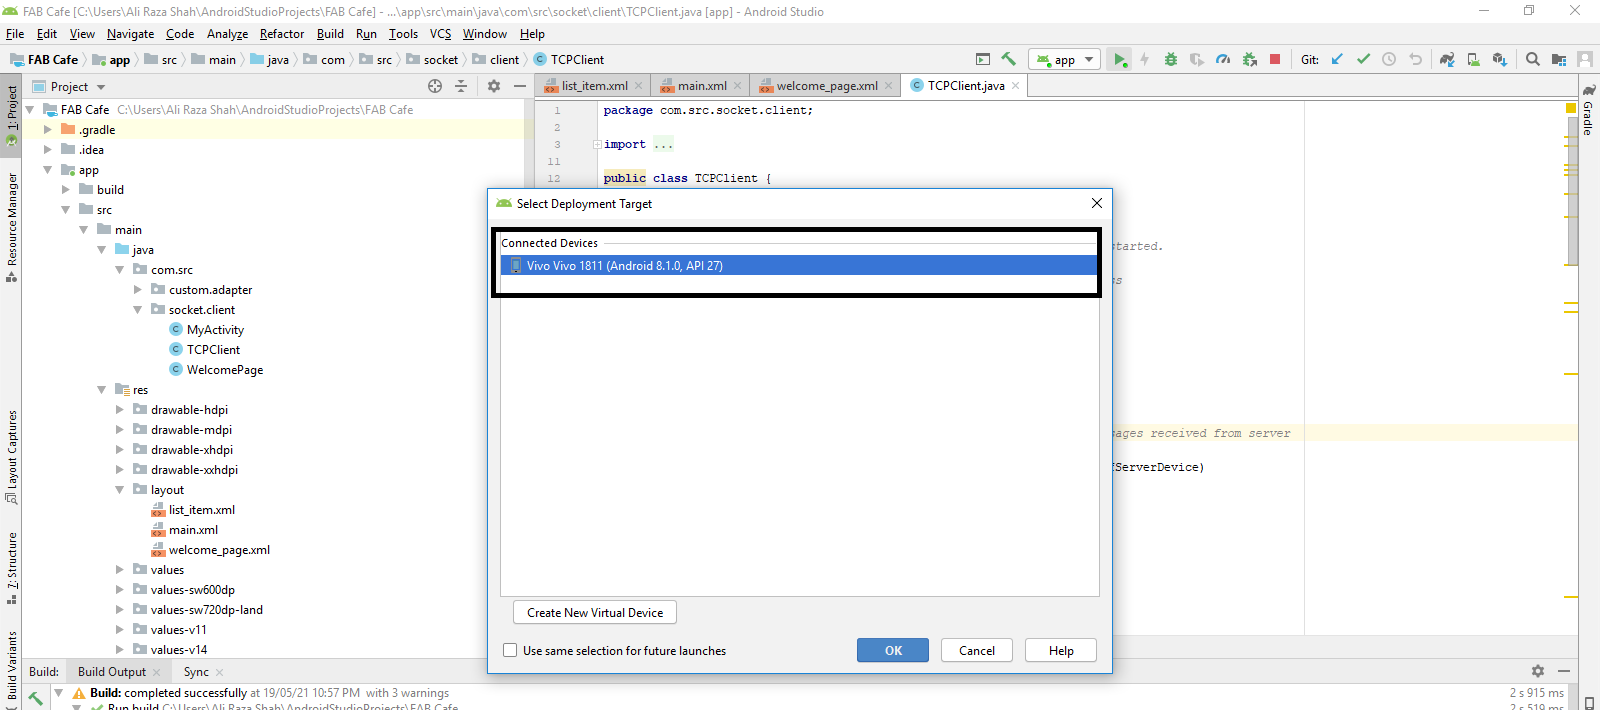Click the Select Run/Debug Configuration icon
This screenshot has width=1602, height=710.
pyautogui.click(x=983, y=59)
